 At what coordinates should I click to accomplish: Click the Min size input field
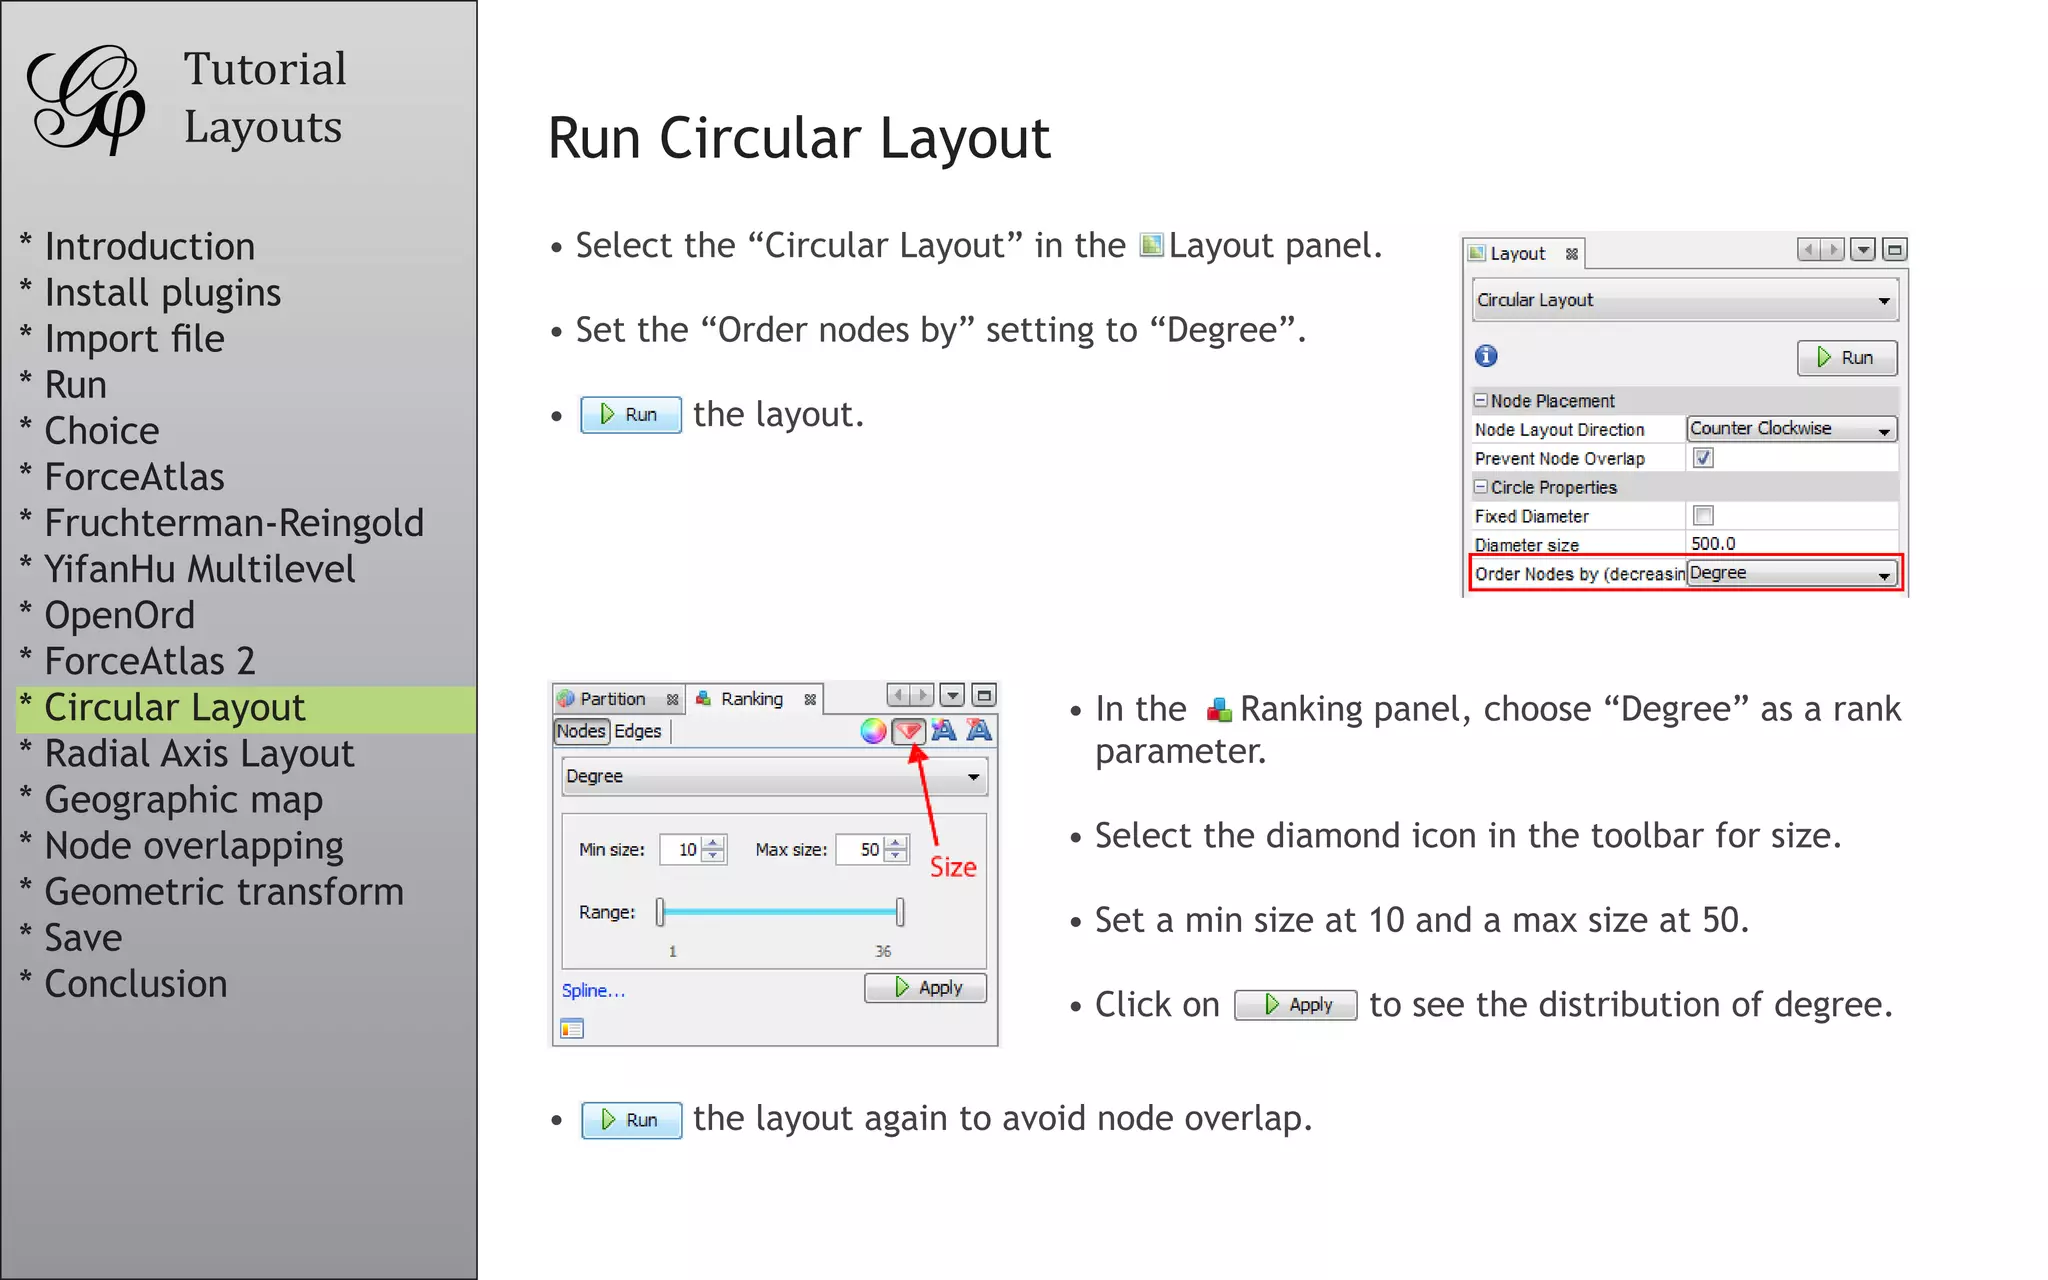coord(682,850)
